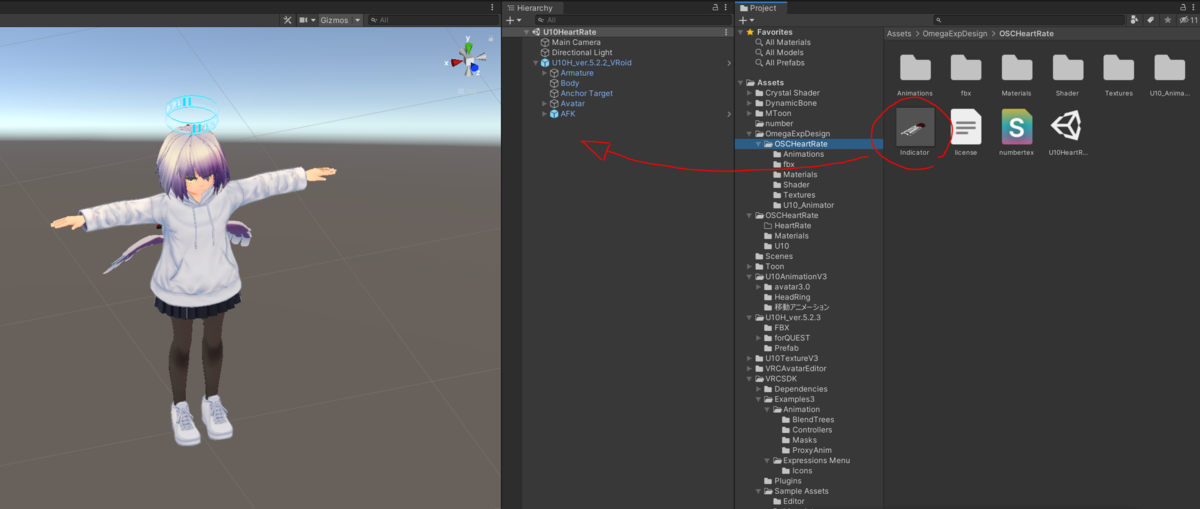Select the U10HeartR... Unity scene asset

click(1068, 127)
